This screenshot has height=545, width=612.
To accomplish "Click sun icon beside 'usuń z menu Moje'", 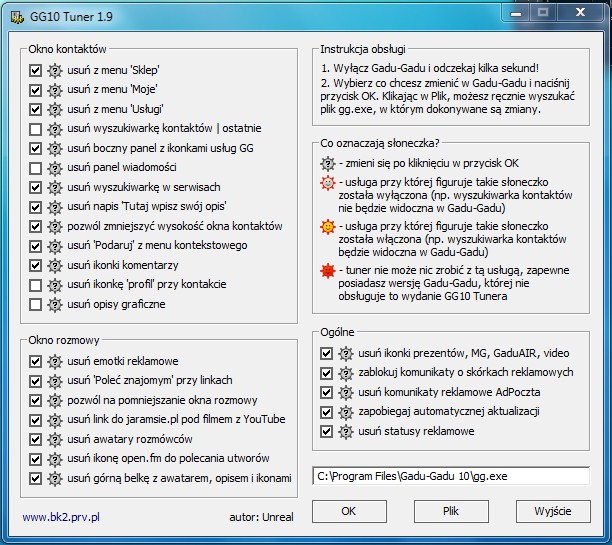I will coord(55,90).
